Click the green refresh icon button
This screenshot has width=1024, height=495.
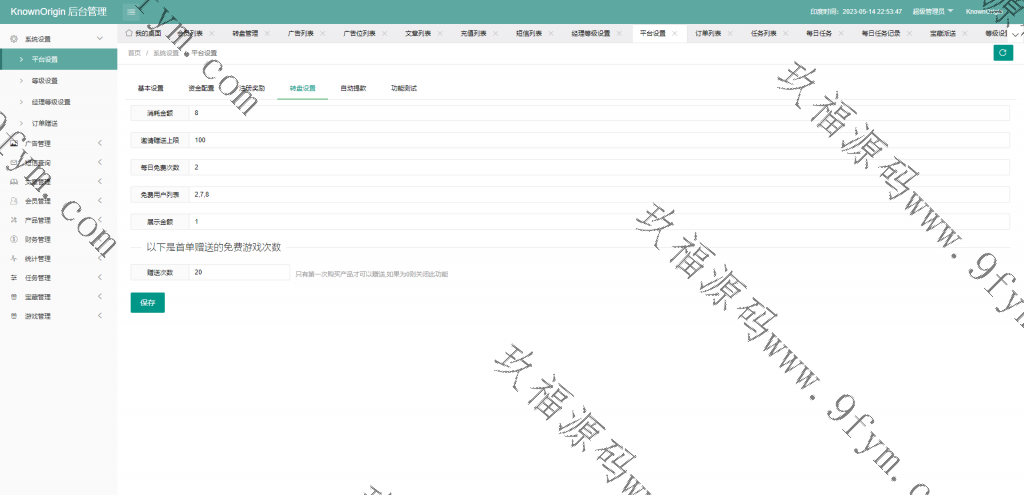click(1002, 53)
